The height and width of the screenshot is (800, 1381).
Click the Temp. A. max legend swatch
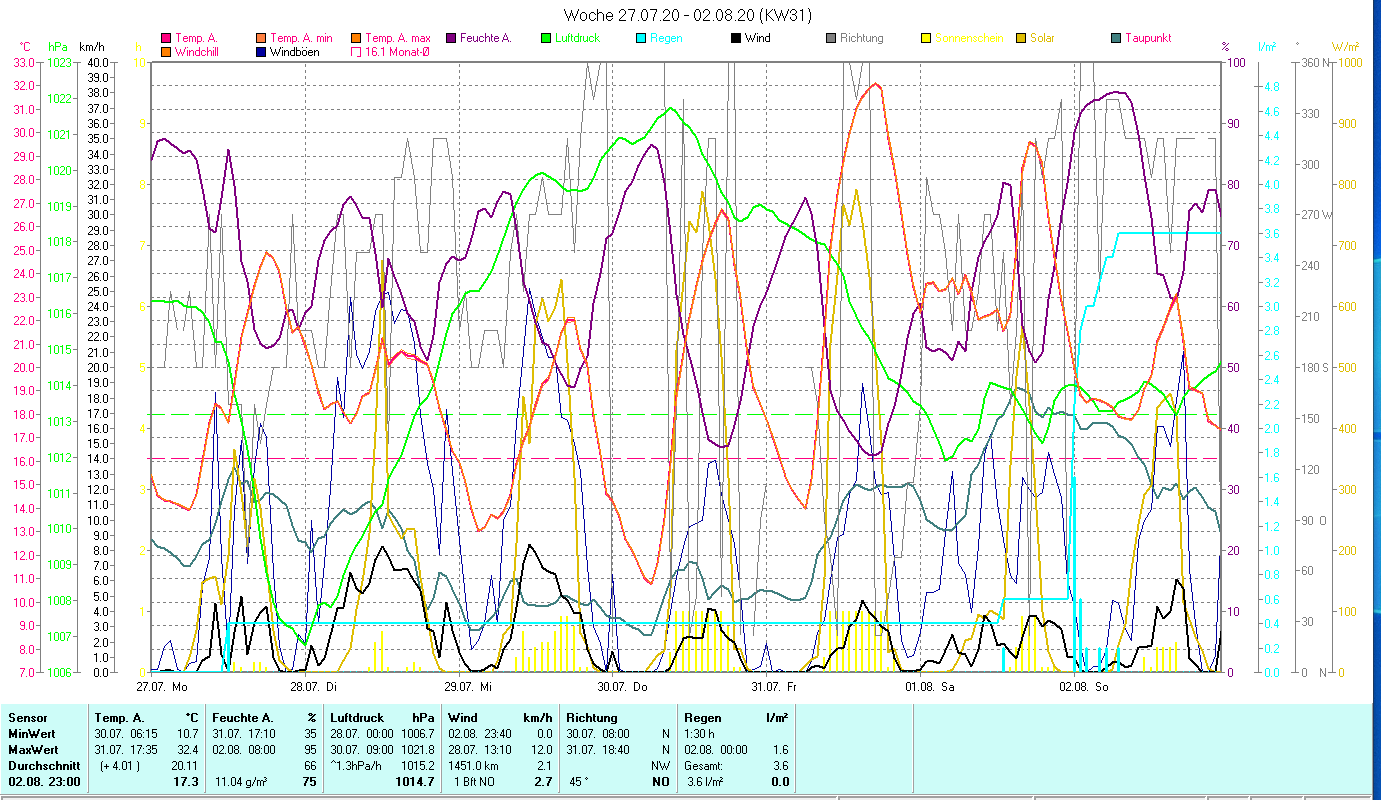click(356, 38)
